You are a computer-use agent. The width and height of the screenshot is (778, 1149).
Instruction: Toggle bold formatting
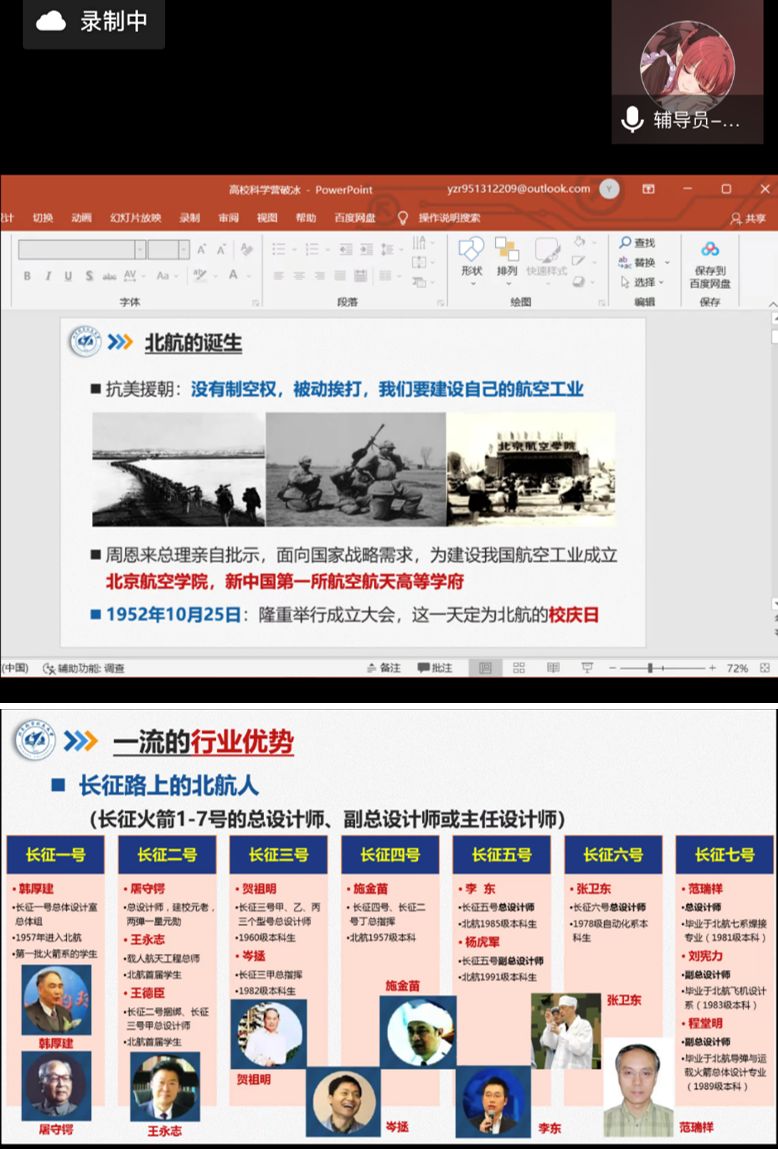coord(27,276)
